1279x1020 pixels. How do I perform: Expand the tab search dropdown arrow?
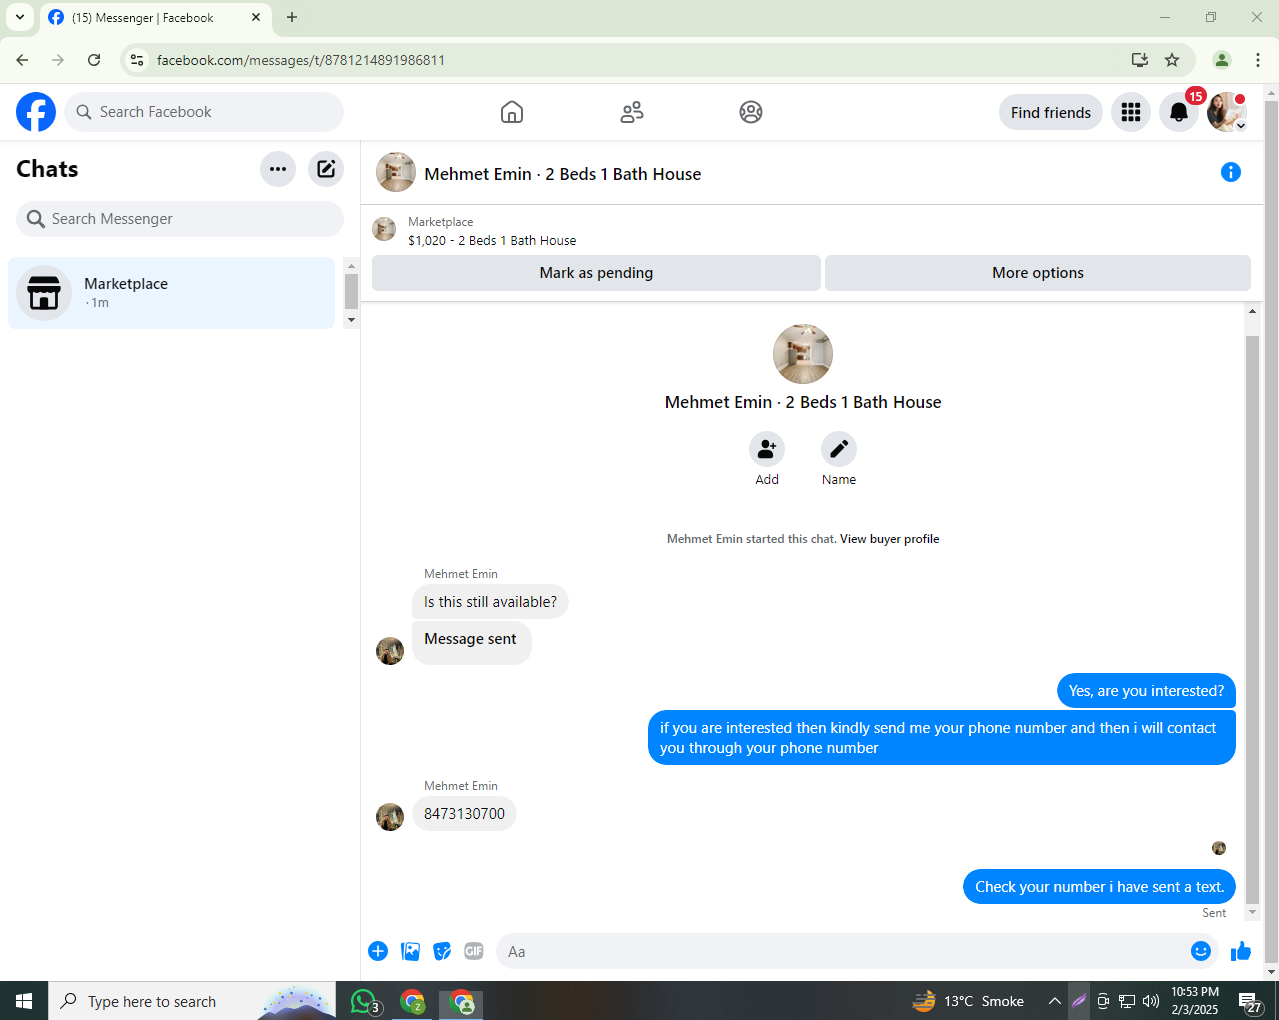[x=19, y=17]
